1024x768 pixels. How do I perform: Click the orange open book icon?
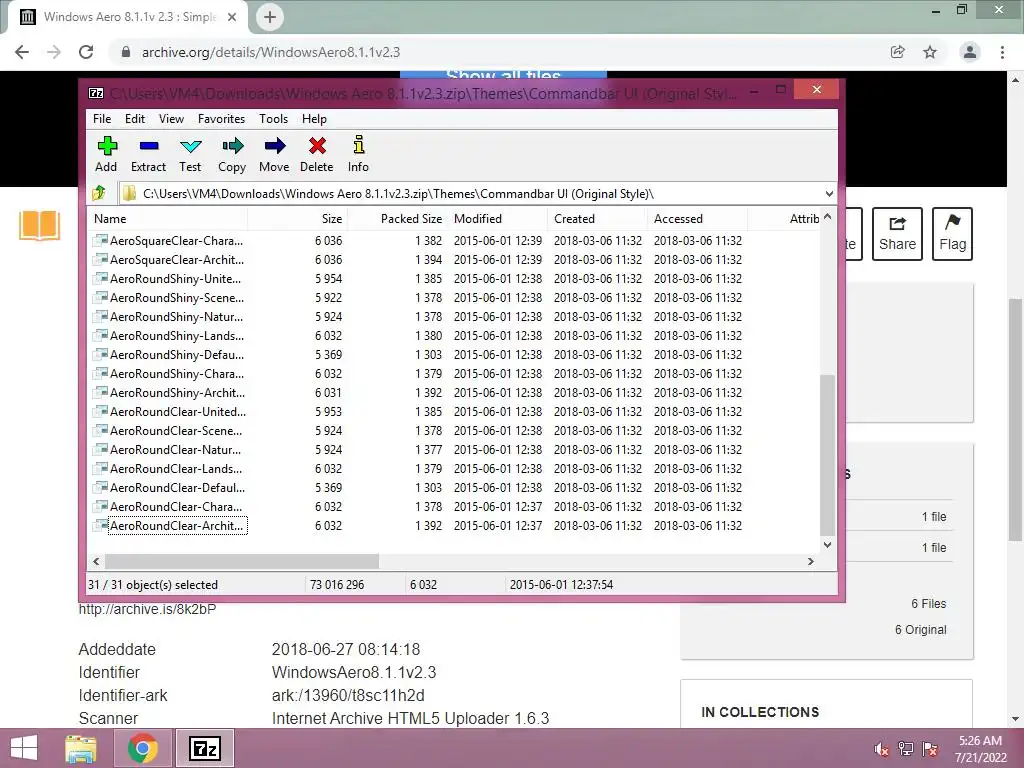coord(39,225)
